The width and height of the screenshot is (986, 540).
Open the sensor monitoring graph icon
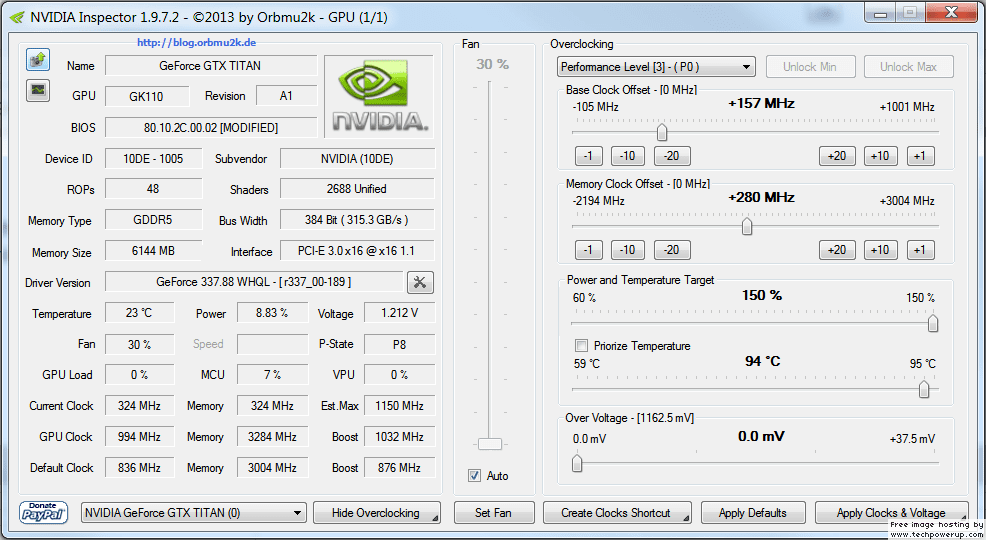tap(38, 90)
